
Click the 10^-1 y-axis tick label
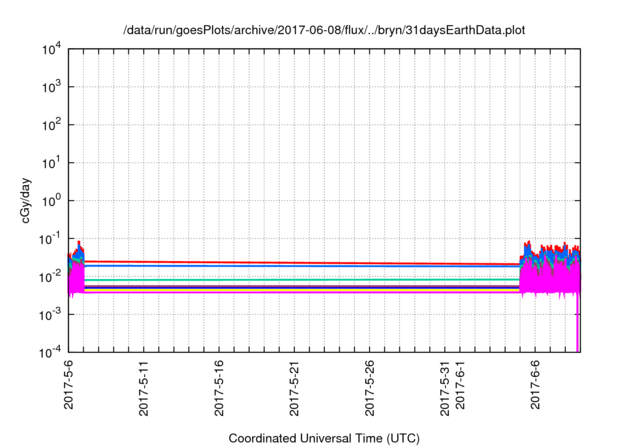coord(50,239)
